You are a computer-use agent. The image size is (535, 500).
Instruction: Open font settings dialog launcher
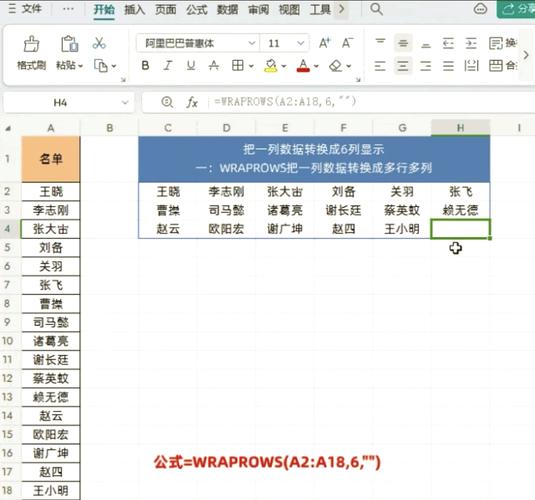tap(358, 80)
